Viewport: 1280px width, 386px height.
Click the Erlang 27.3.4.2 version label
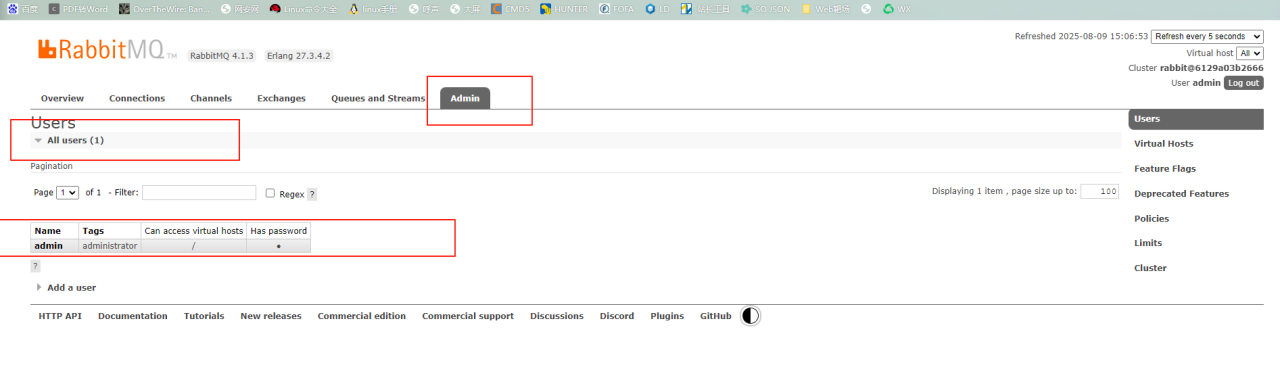299,56
